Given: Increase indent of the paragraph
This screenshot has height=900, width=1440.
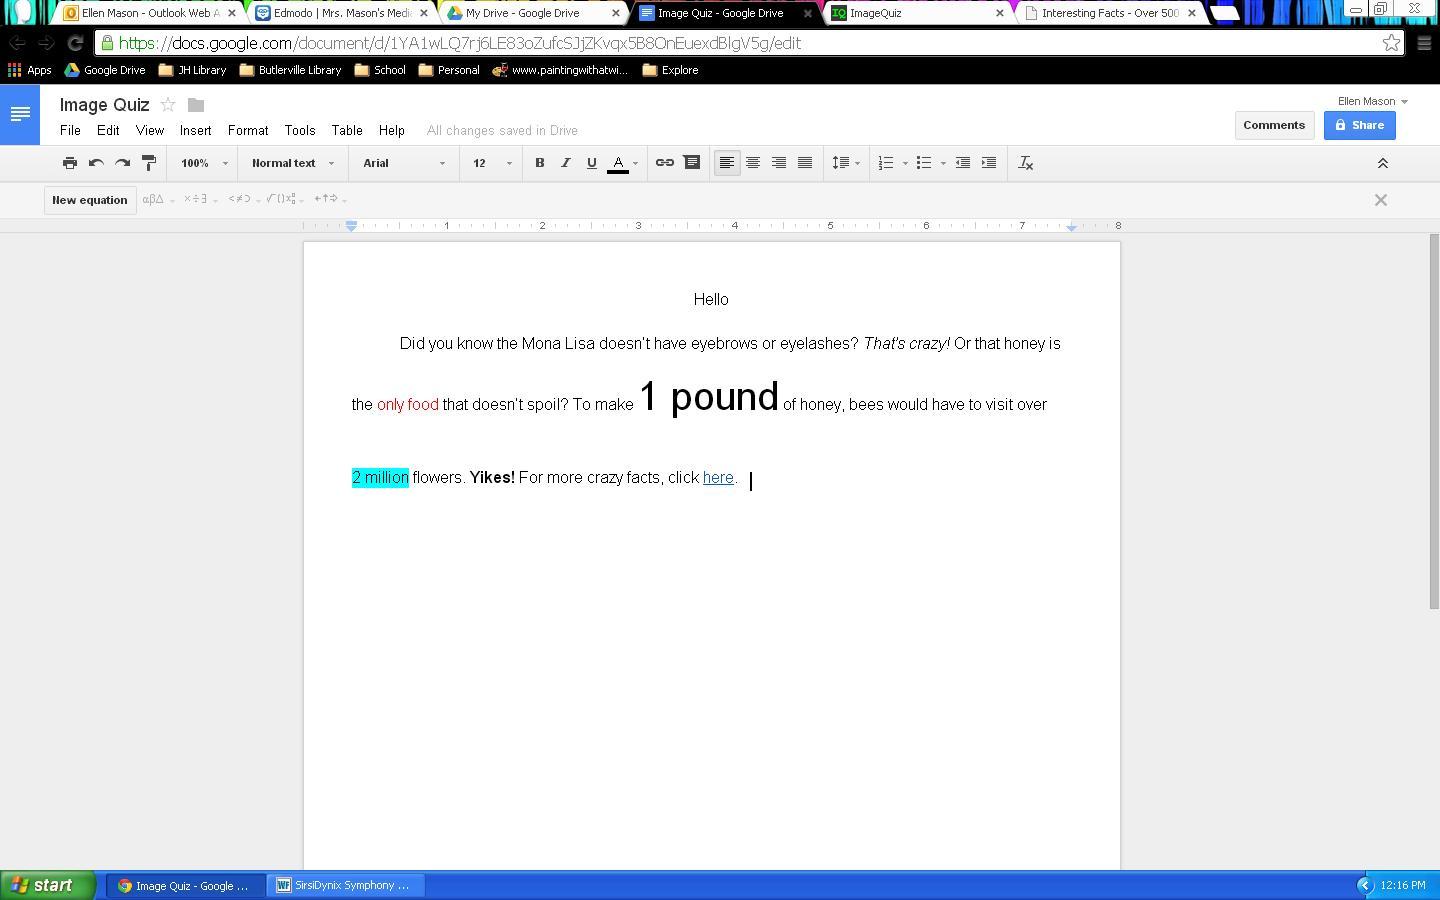Looking at the screenshot, I should click(x=988, y=163).
